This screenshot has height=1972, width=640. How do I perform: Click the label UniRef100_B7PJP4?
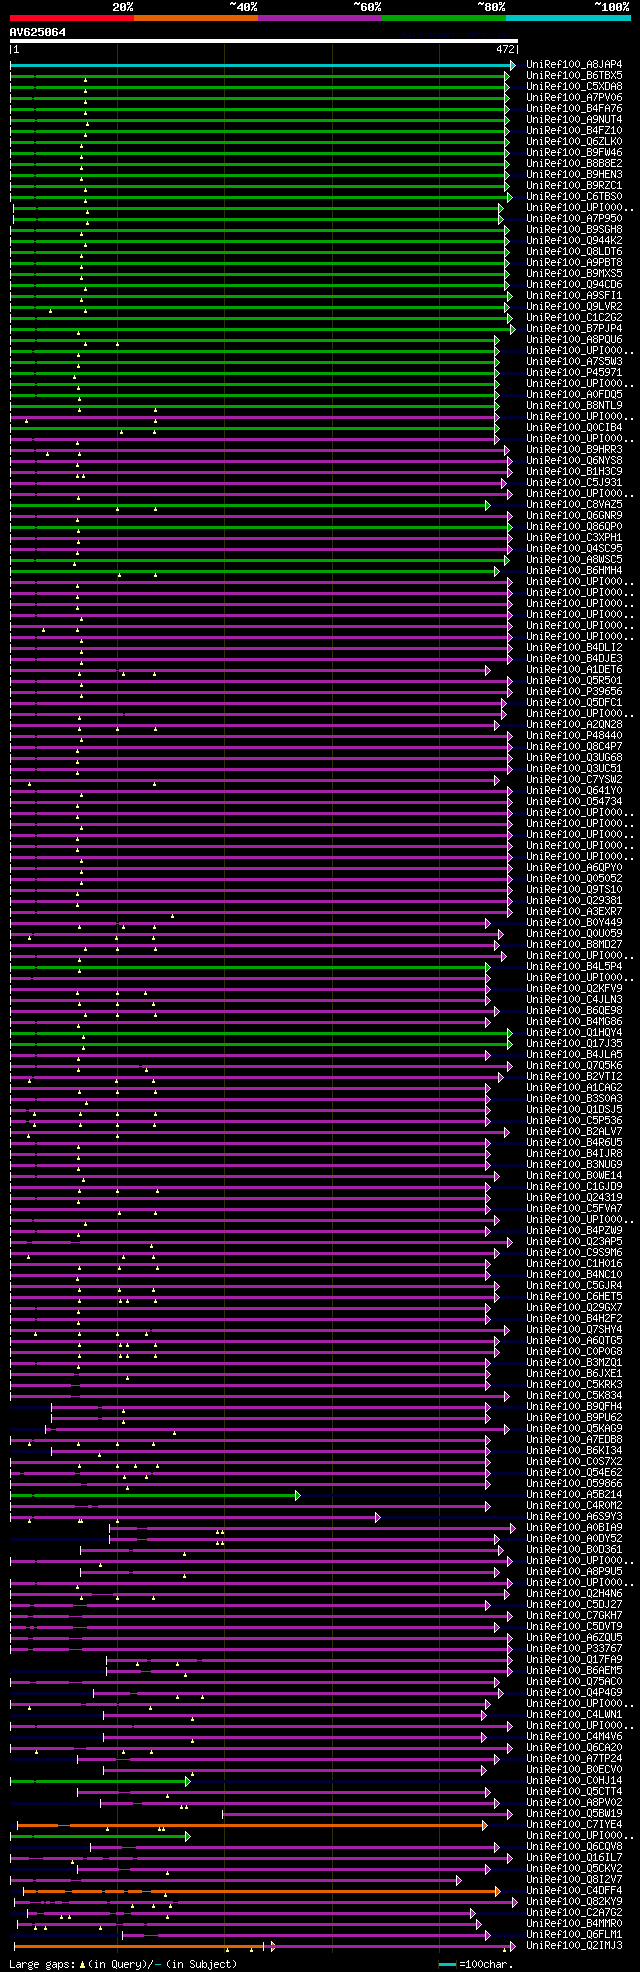tap(574, 329)
